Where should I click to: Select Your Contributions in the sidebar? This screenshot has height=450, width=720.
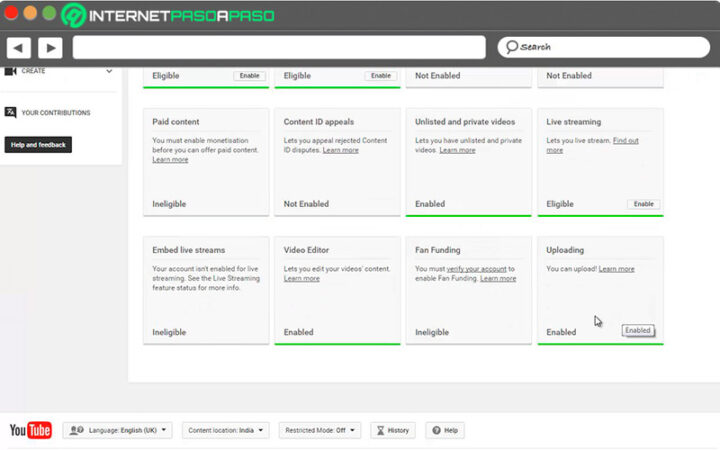point(55,113)
